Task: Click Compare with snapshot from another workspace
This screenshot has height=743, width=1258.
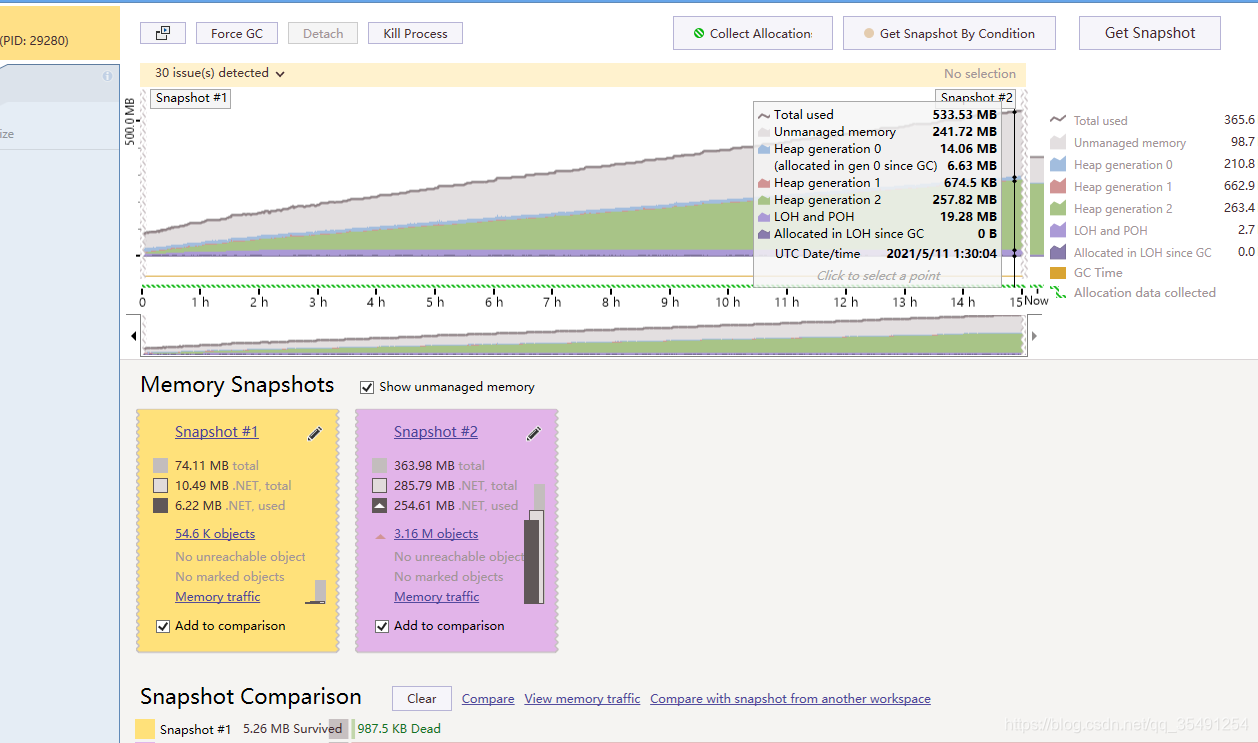Action: tap(790, 699)
